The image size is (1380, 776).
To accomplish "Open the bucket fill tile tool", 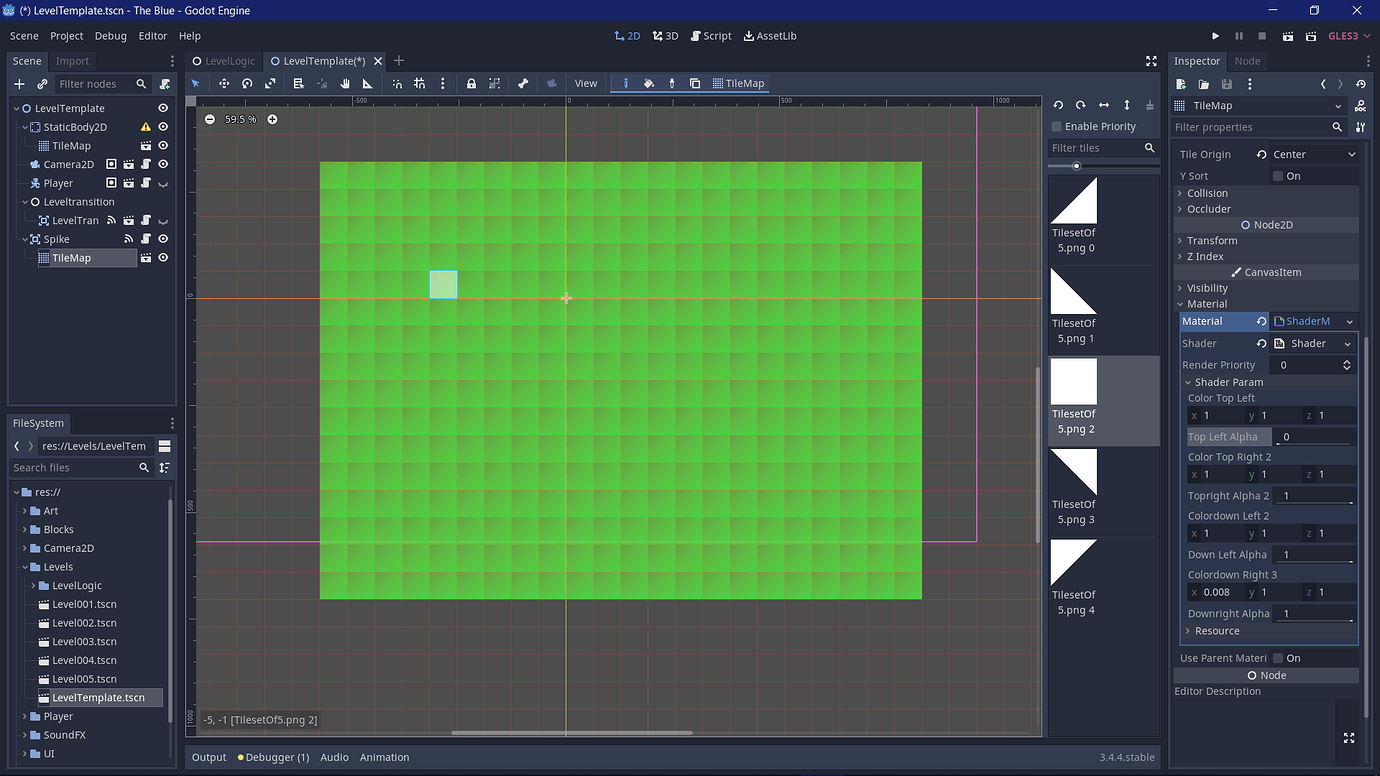I will pos(647,83).
